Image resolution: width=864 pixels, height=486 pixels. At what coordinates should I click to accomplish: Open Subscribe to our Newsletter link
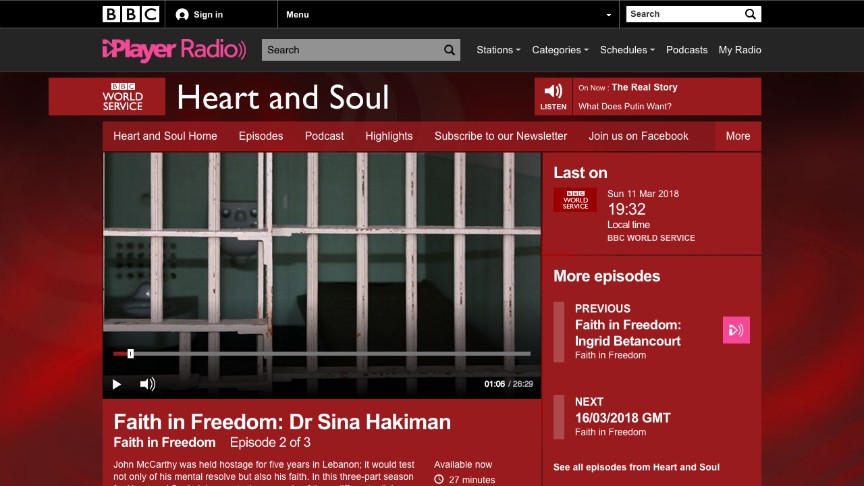pos(500,136)
